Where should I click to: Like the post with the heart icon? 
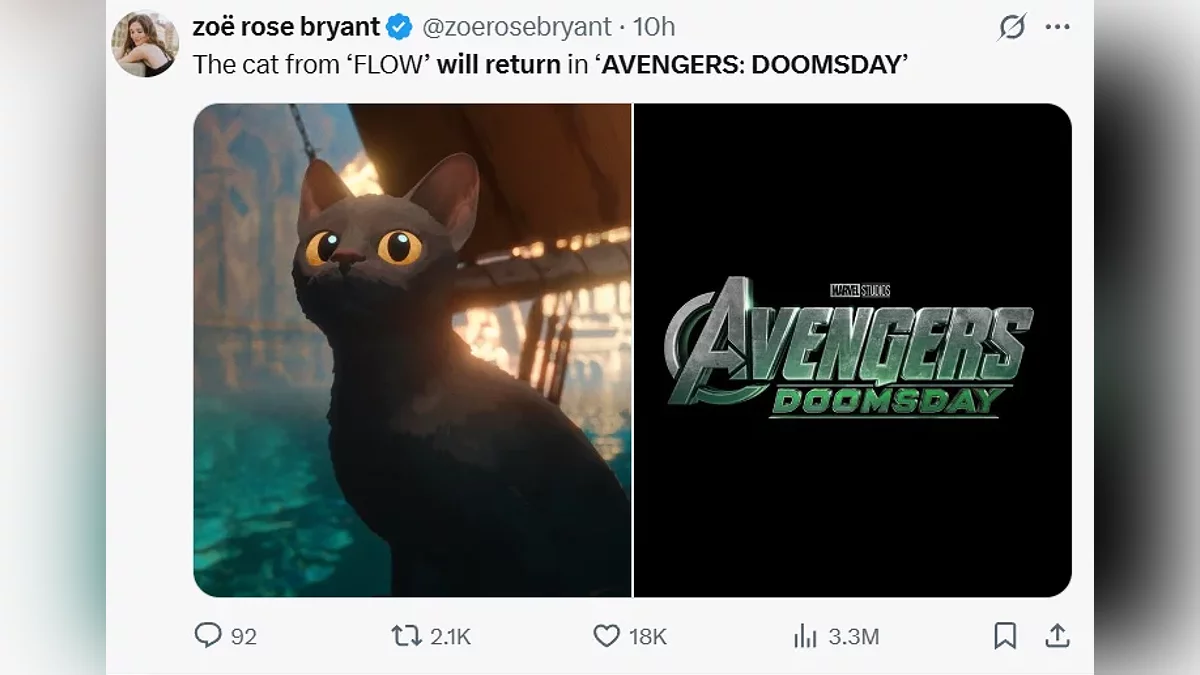(607, 635)
